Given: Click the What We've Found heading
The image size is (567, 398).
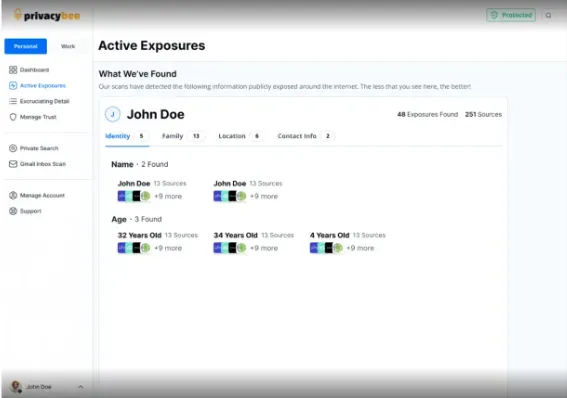Looking at the screenshot, I should coord(138,74).
